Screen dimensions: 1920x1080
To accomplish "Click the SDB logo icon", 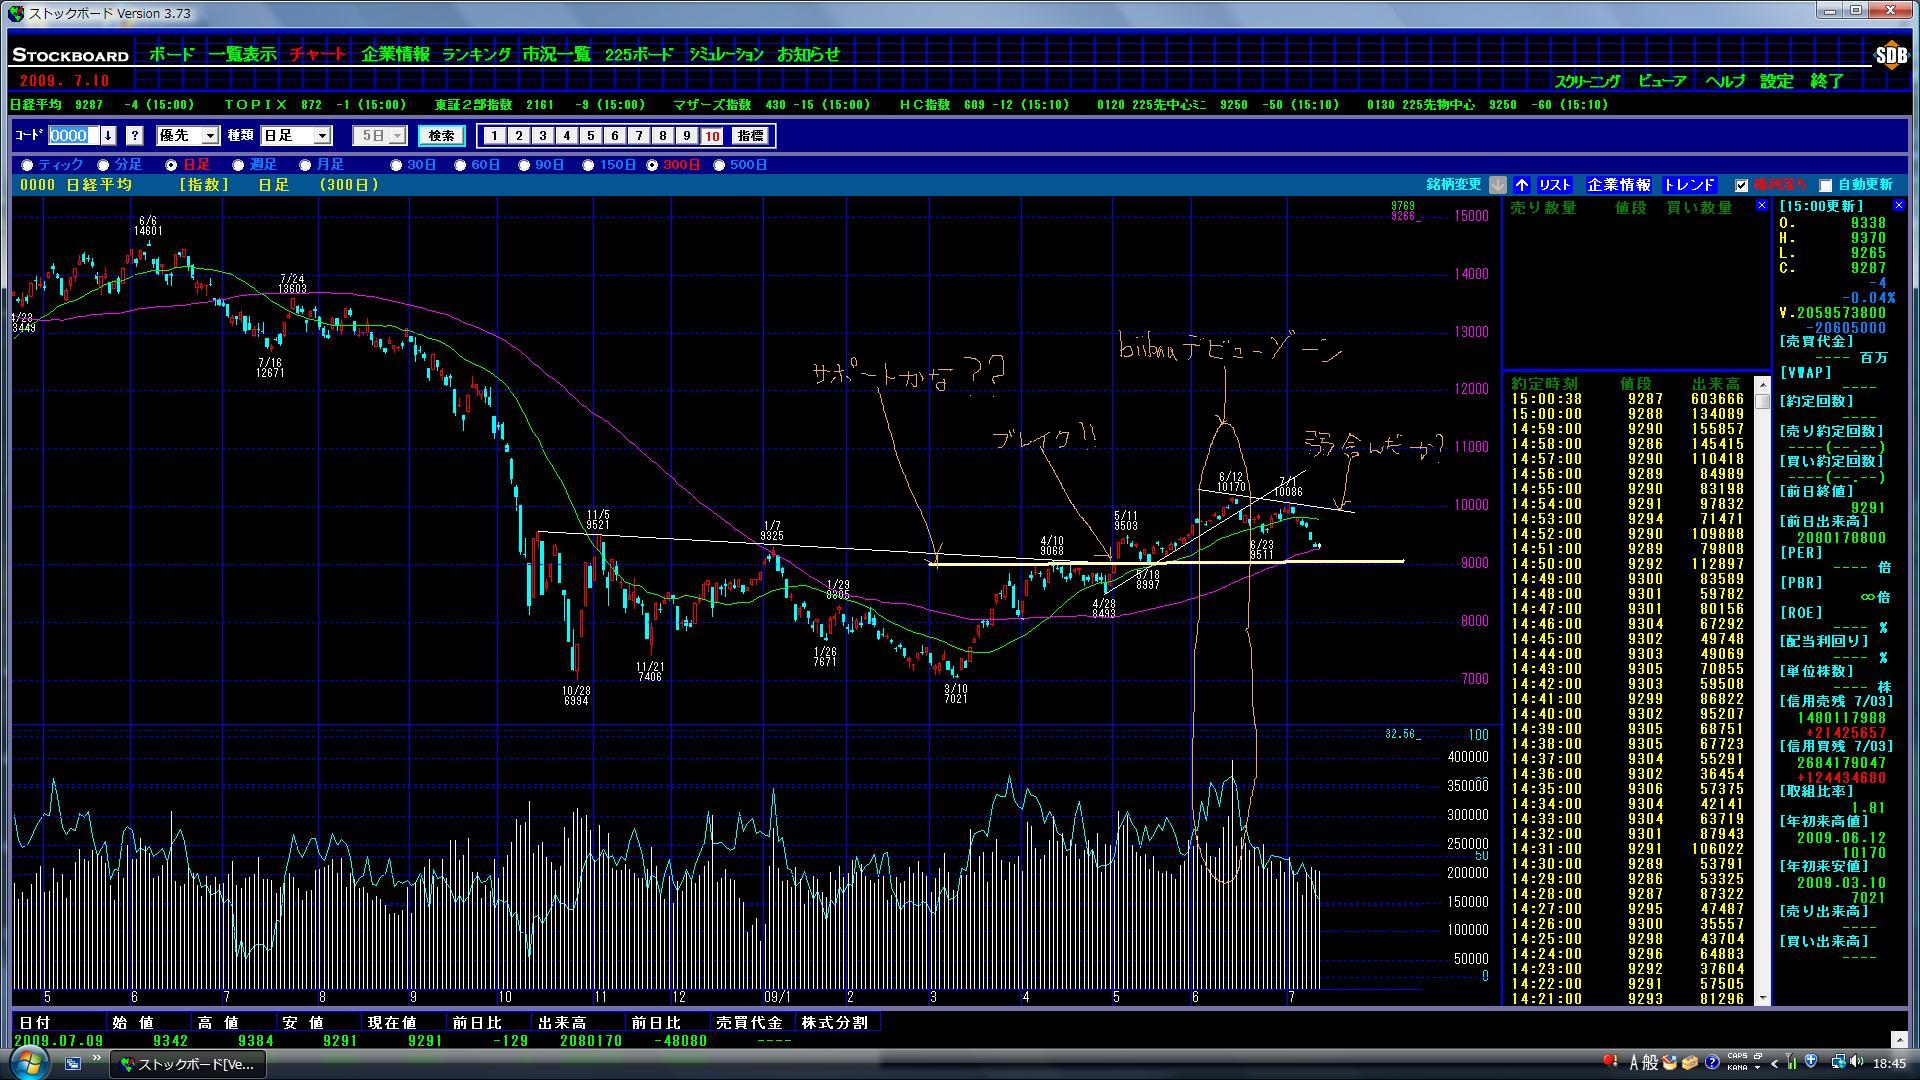I will pos(1890,56).
